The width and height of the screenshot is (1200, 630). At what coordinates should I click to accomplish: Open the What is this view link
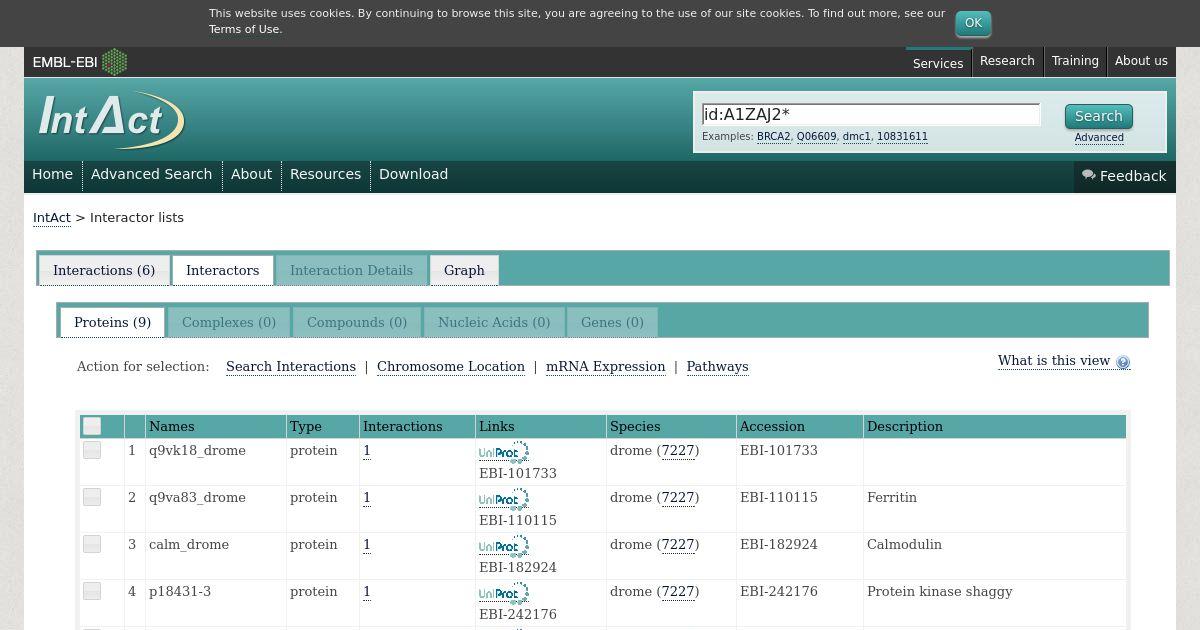1054,361
